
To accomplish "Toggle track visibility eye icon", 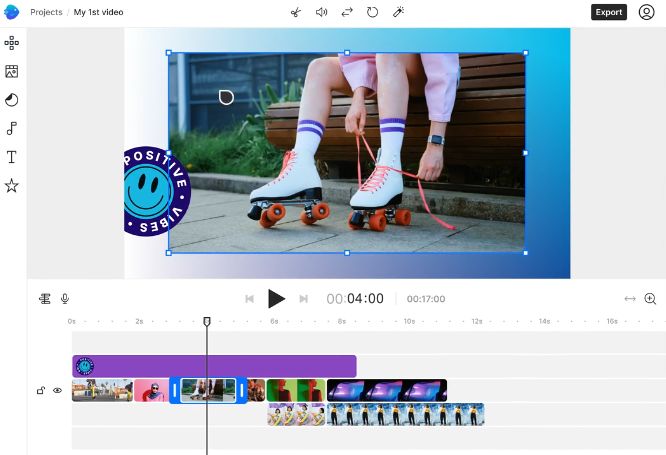I will [57, 390].
